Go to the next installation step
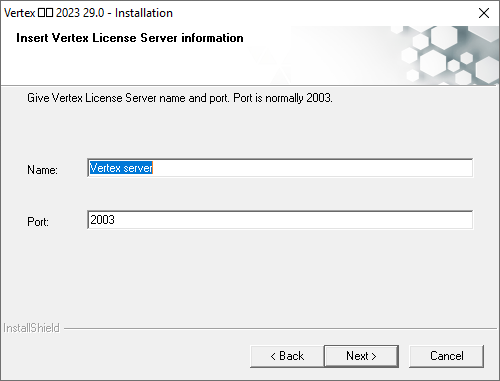Viewport: 500px width, 381px height. point(361,356)
